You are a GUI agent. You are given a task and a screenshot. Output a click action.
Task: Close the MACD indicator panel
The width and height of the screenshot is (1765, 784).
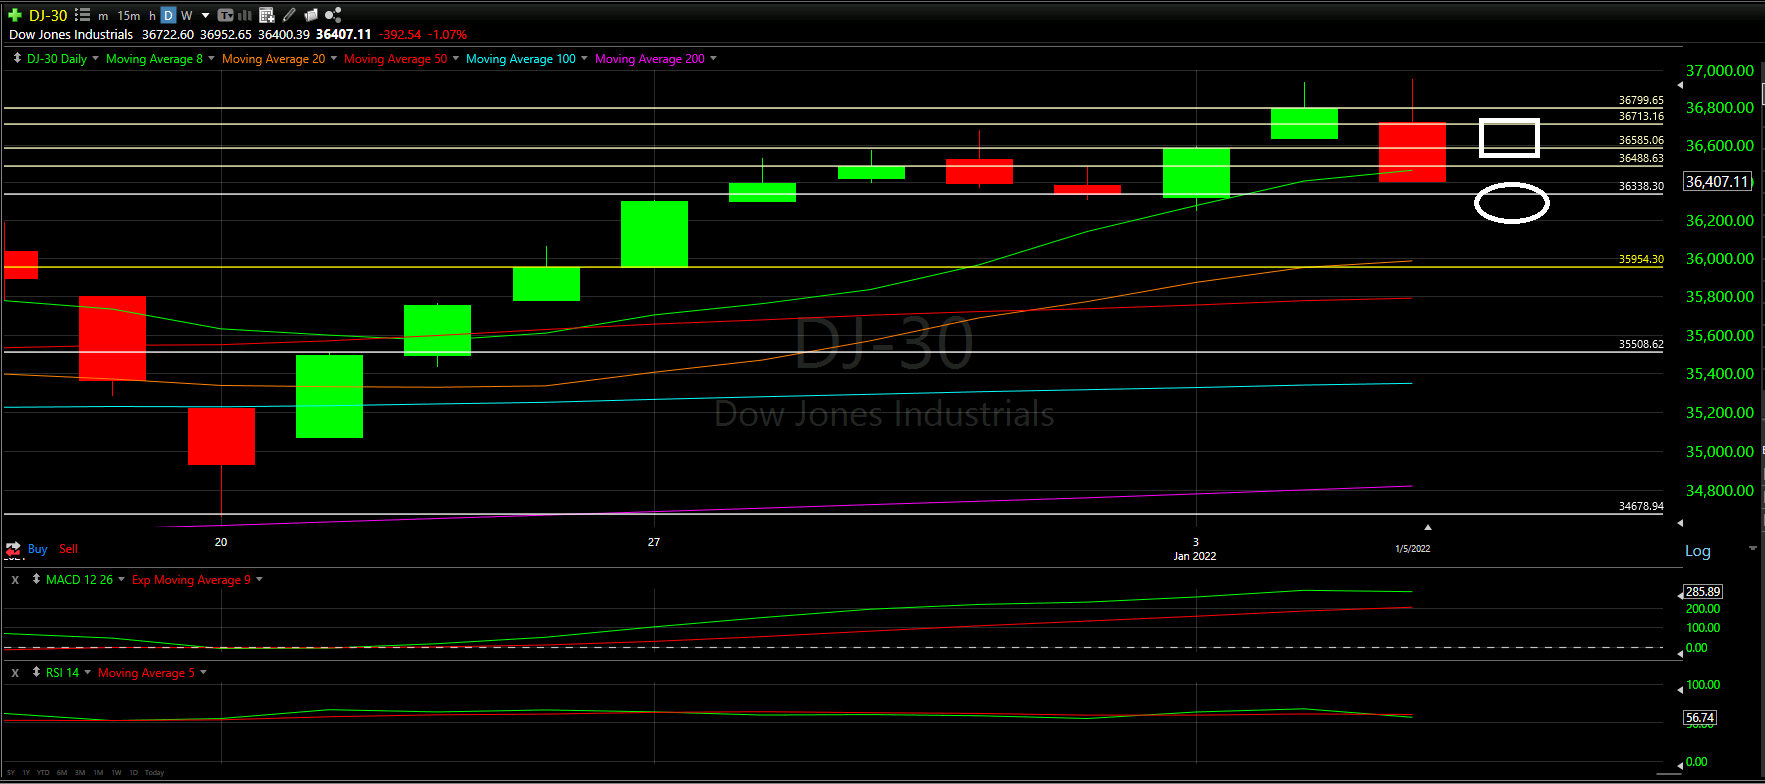[15, 580]
